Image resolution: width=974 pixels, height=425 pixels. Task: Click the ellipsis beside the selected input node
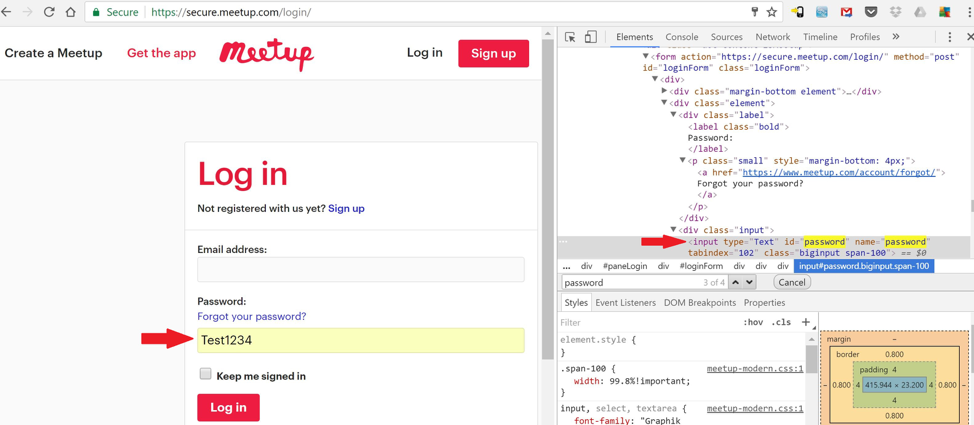pos(563,242)
